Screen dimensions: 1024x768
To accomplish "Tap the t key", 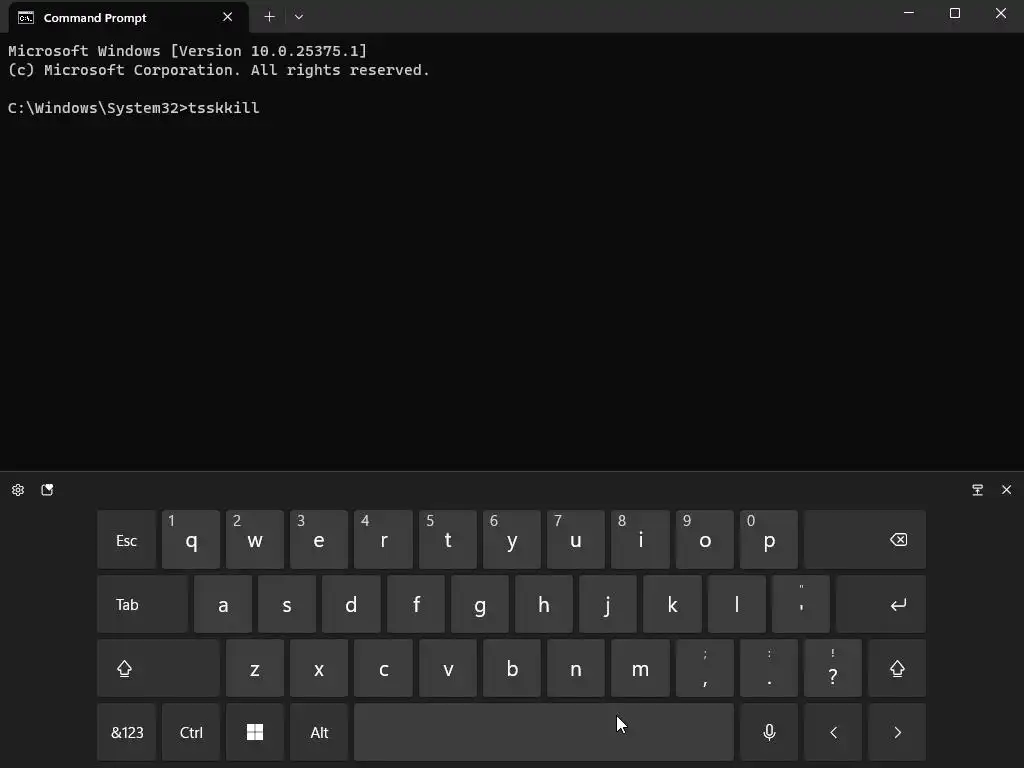I will point(447,540).
